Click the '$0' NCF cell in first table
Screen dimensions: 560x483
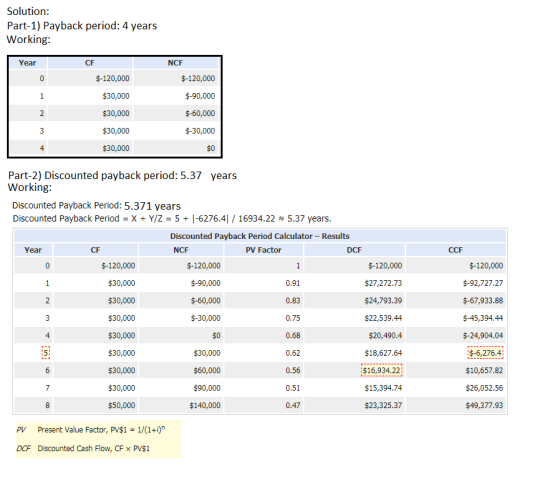coord(211,148)
